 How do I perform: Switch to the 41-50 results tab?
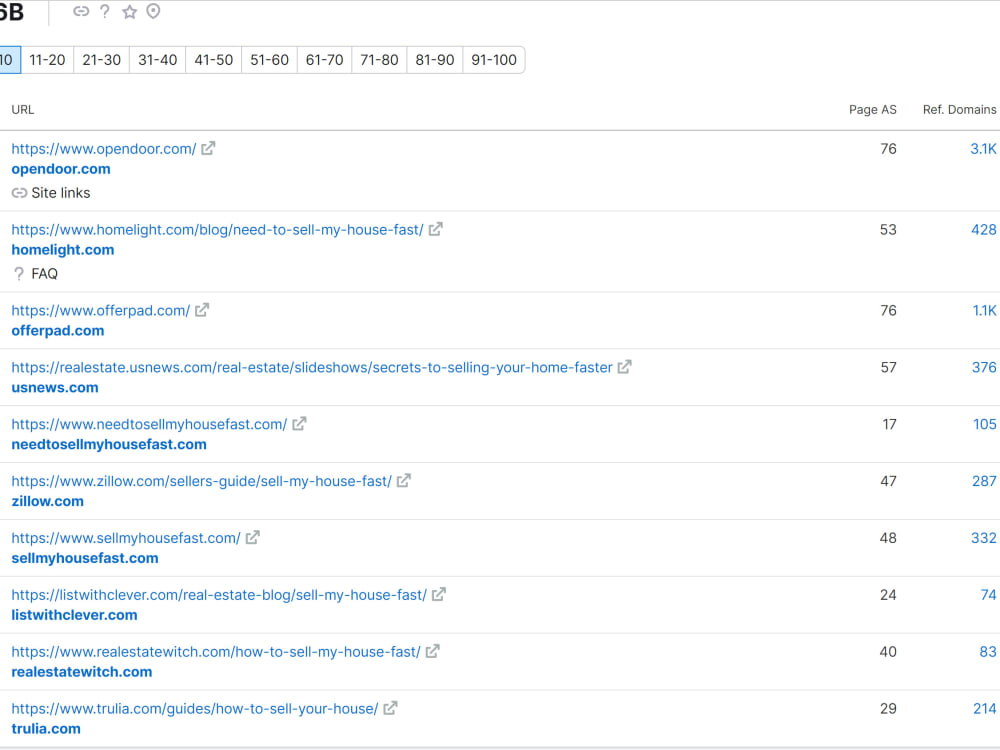pyautogui.click(x=214, y=60)
